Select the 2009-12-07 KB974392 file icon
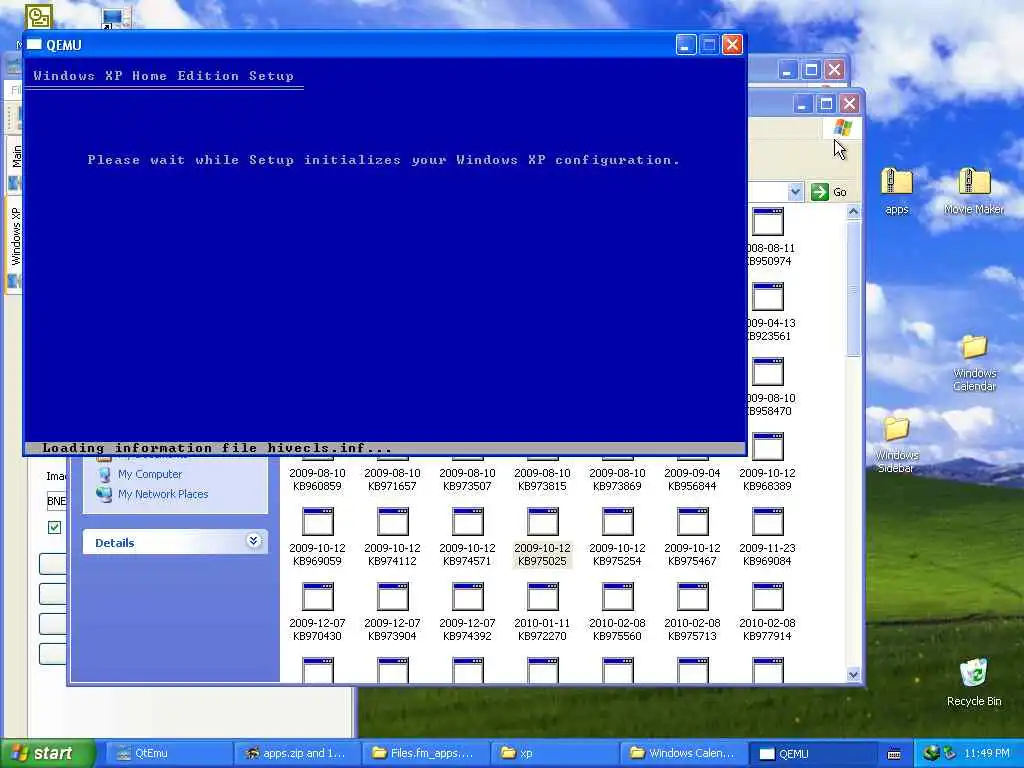1024x768 pixels. tap(468, 597)
